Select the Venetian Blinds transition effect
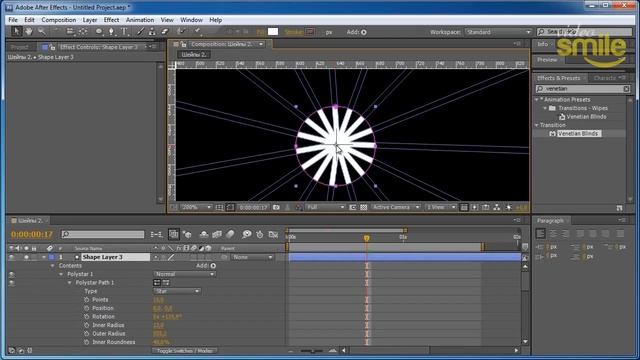640x360 pixels. point(578,133)
